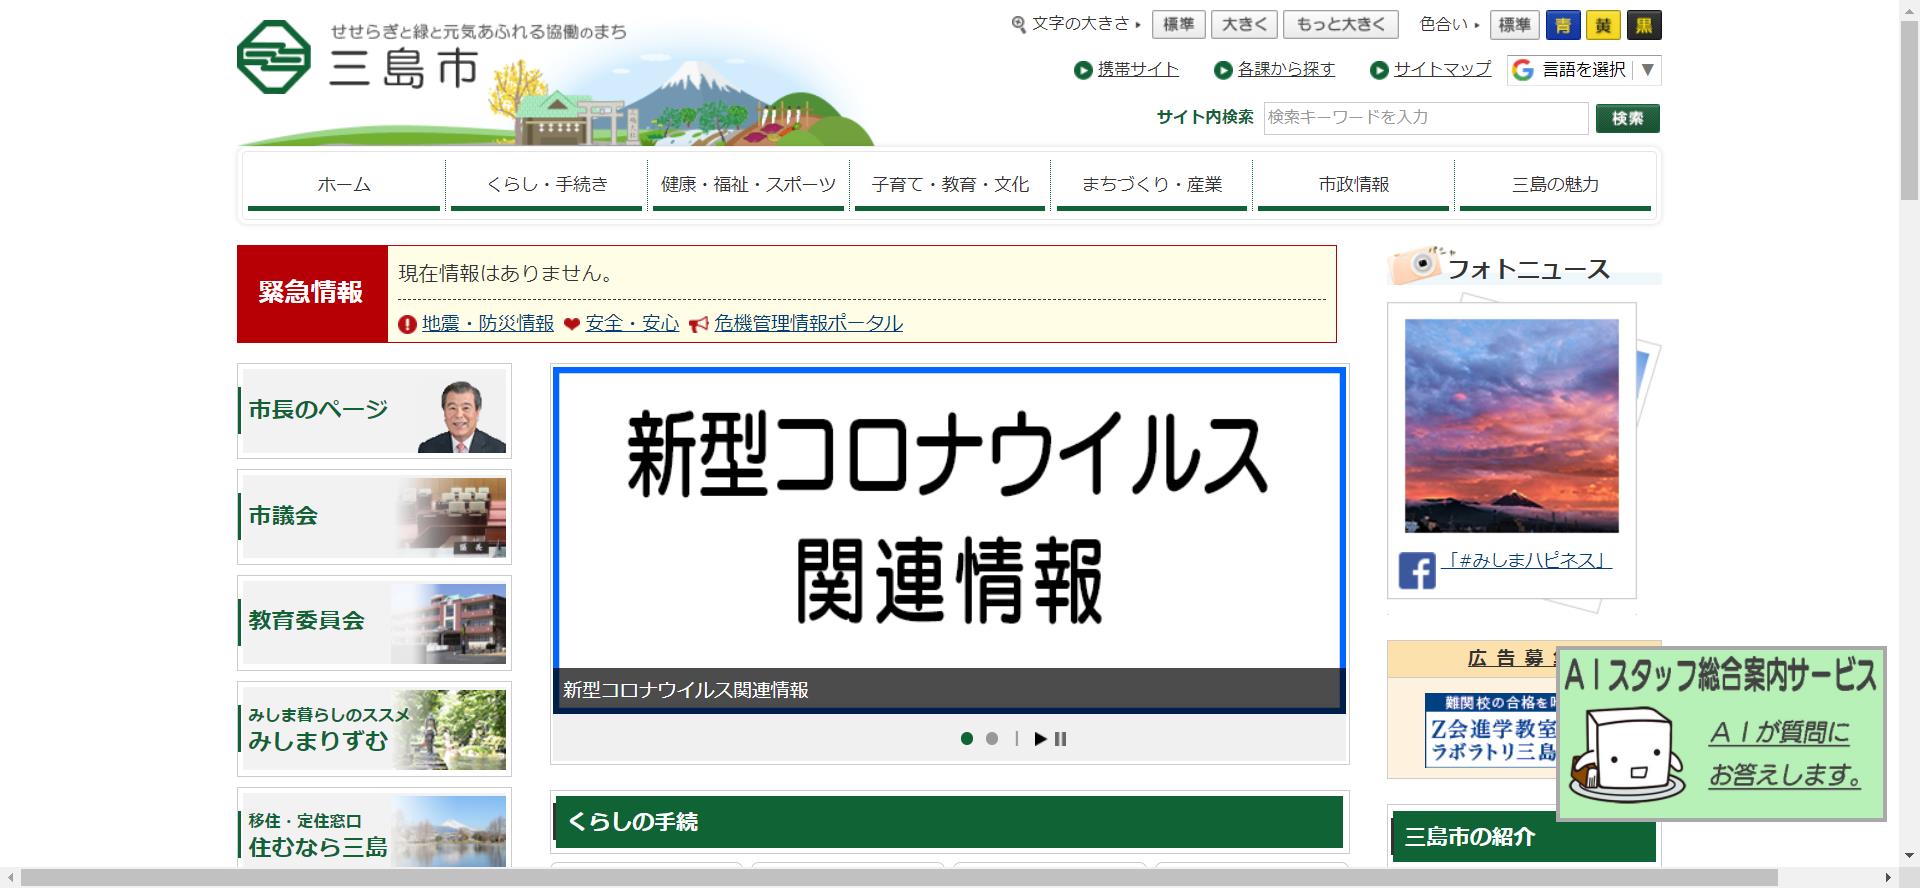Open the 危機管理情報ポータル link
The image size is (1920, 888).
pyautogui.click(x=808, y=324)
